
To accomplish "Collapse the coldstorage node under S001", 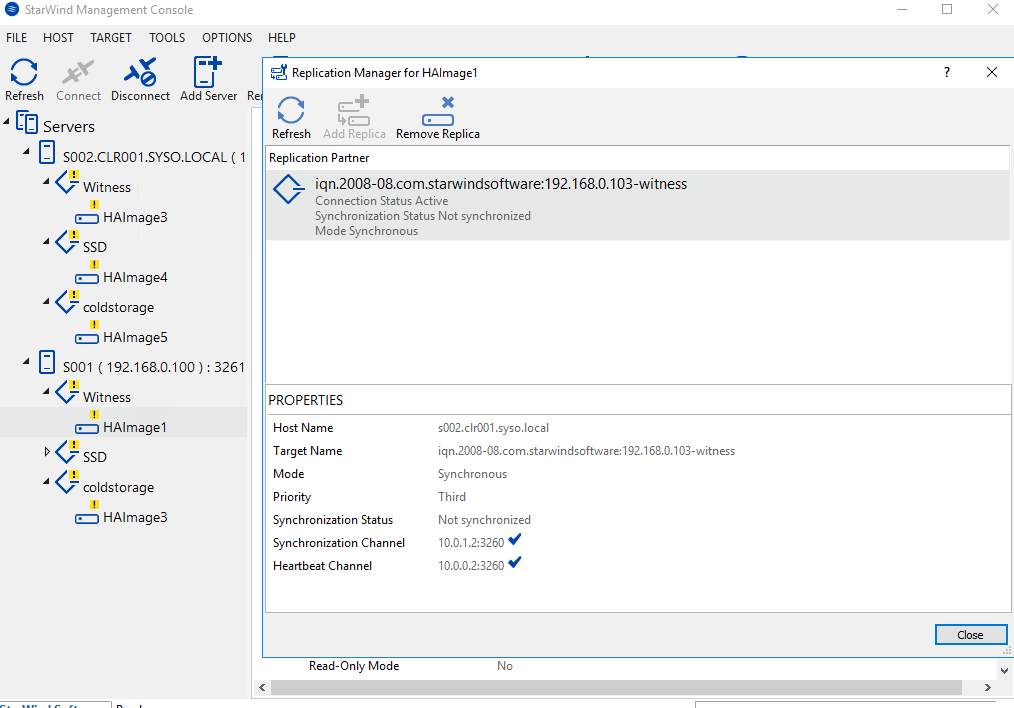I will click(x=47, y=481).
